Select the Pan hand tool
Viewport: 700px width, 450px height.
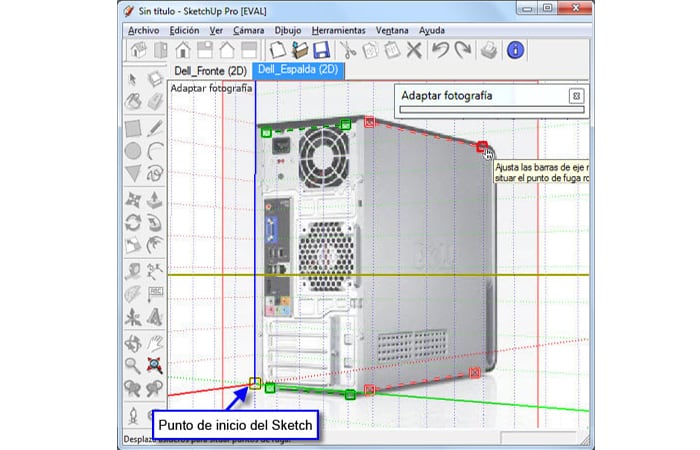(155, 344)
